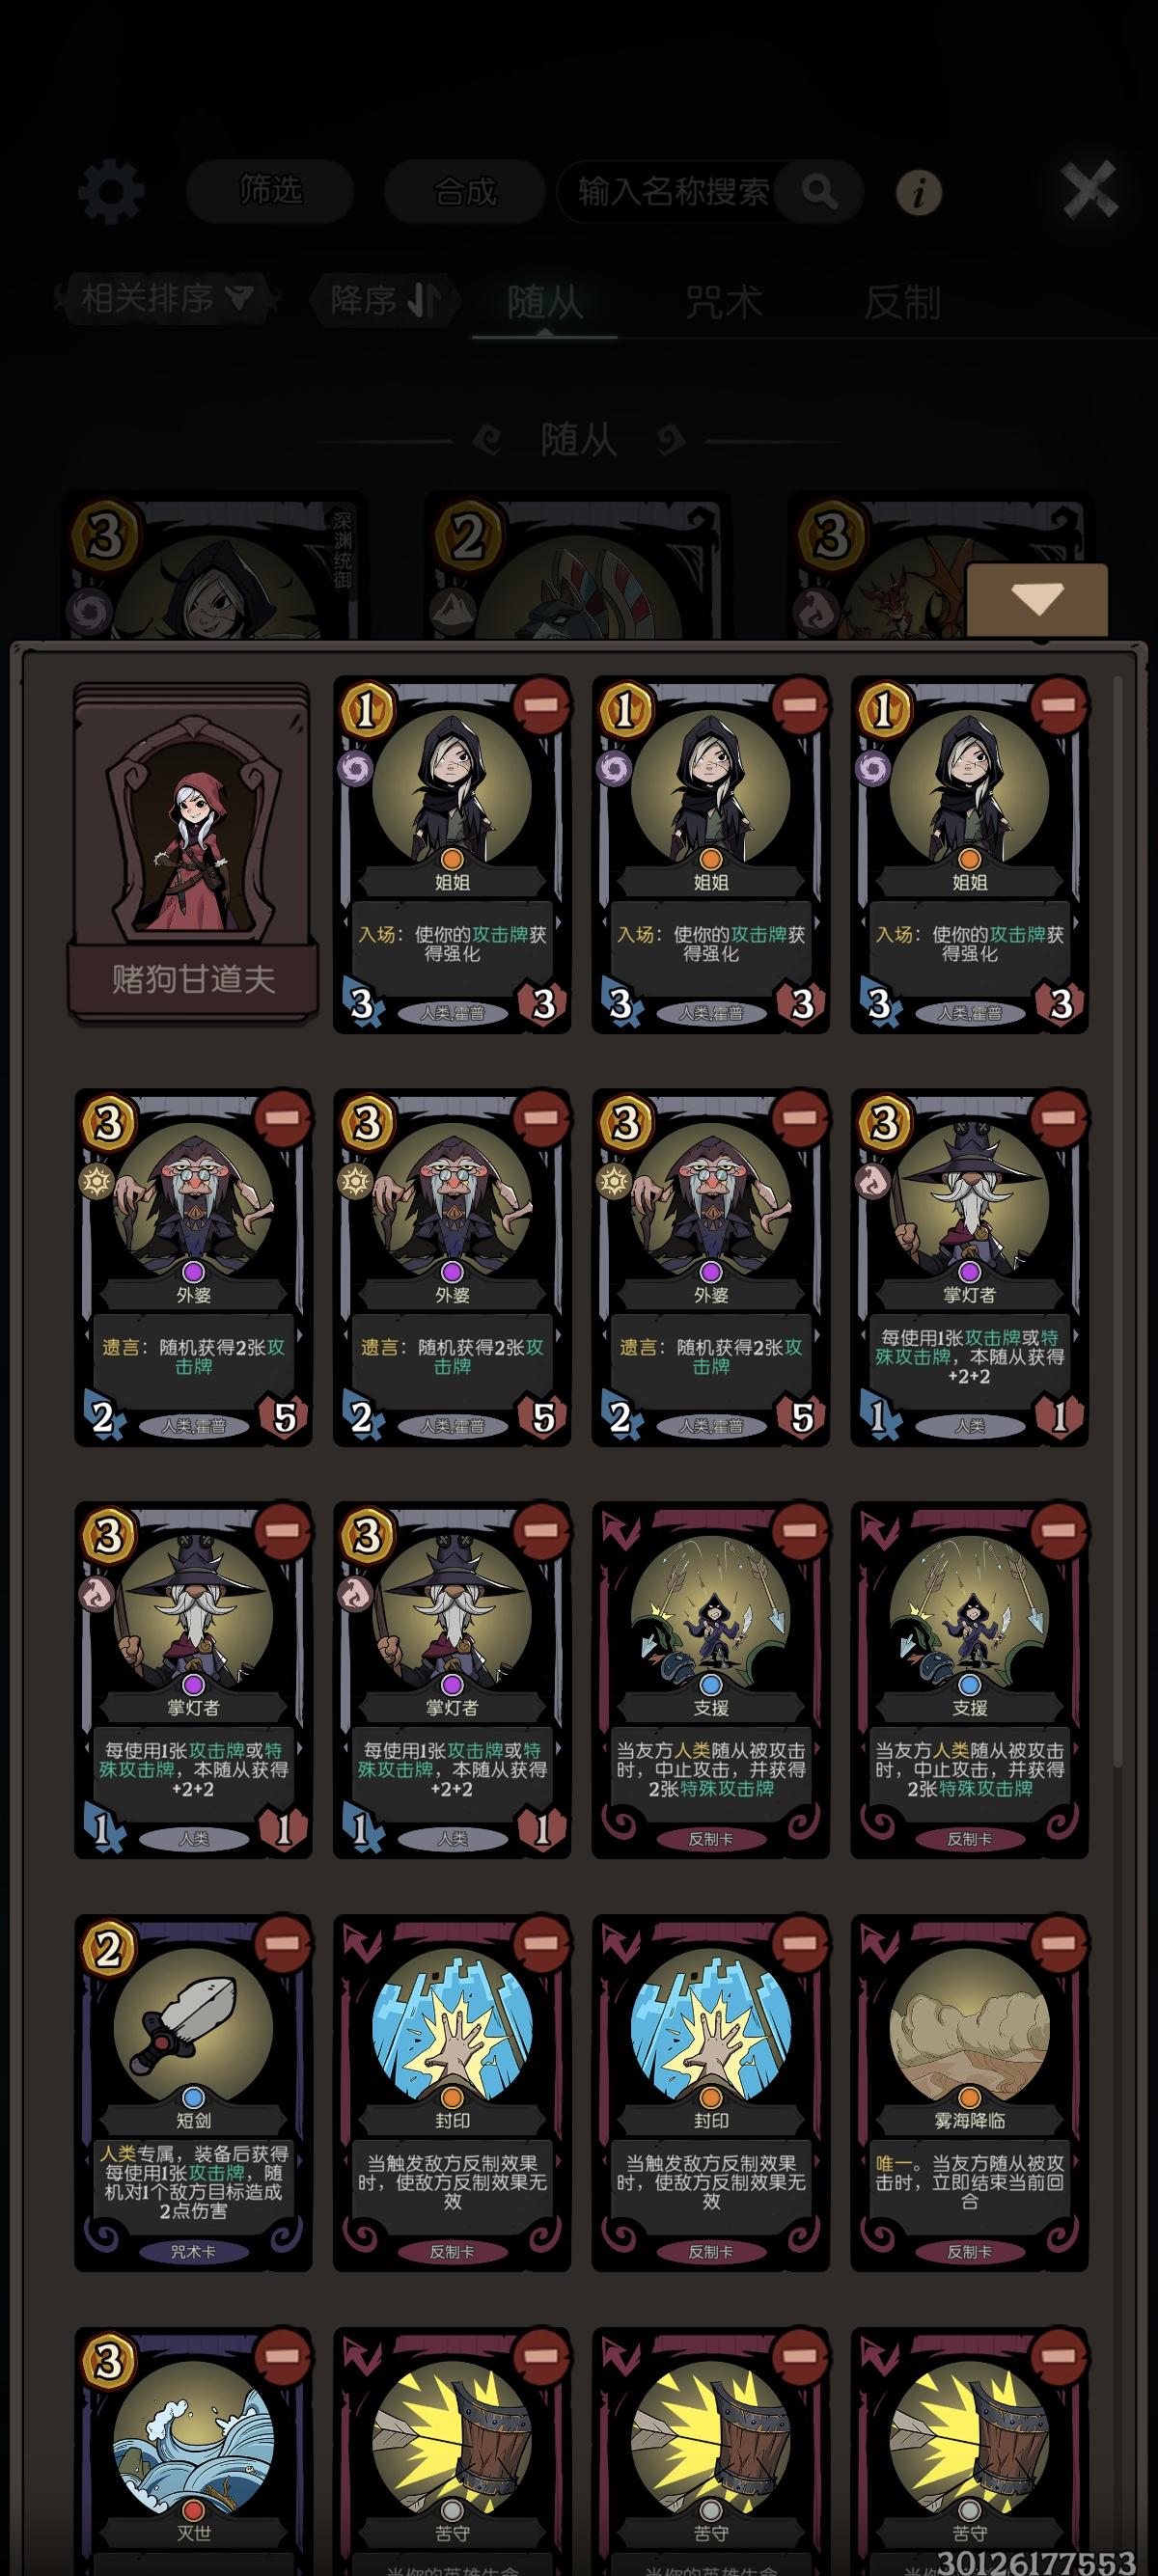Click minus on fourth-row first 封印 card
The image size is (1158, 2576).
(x=541, y=1942)
